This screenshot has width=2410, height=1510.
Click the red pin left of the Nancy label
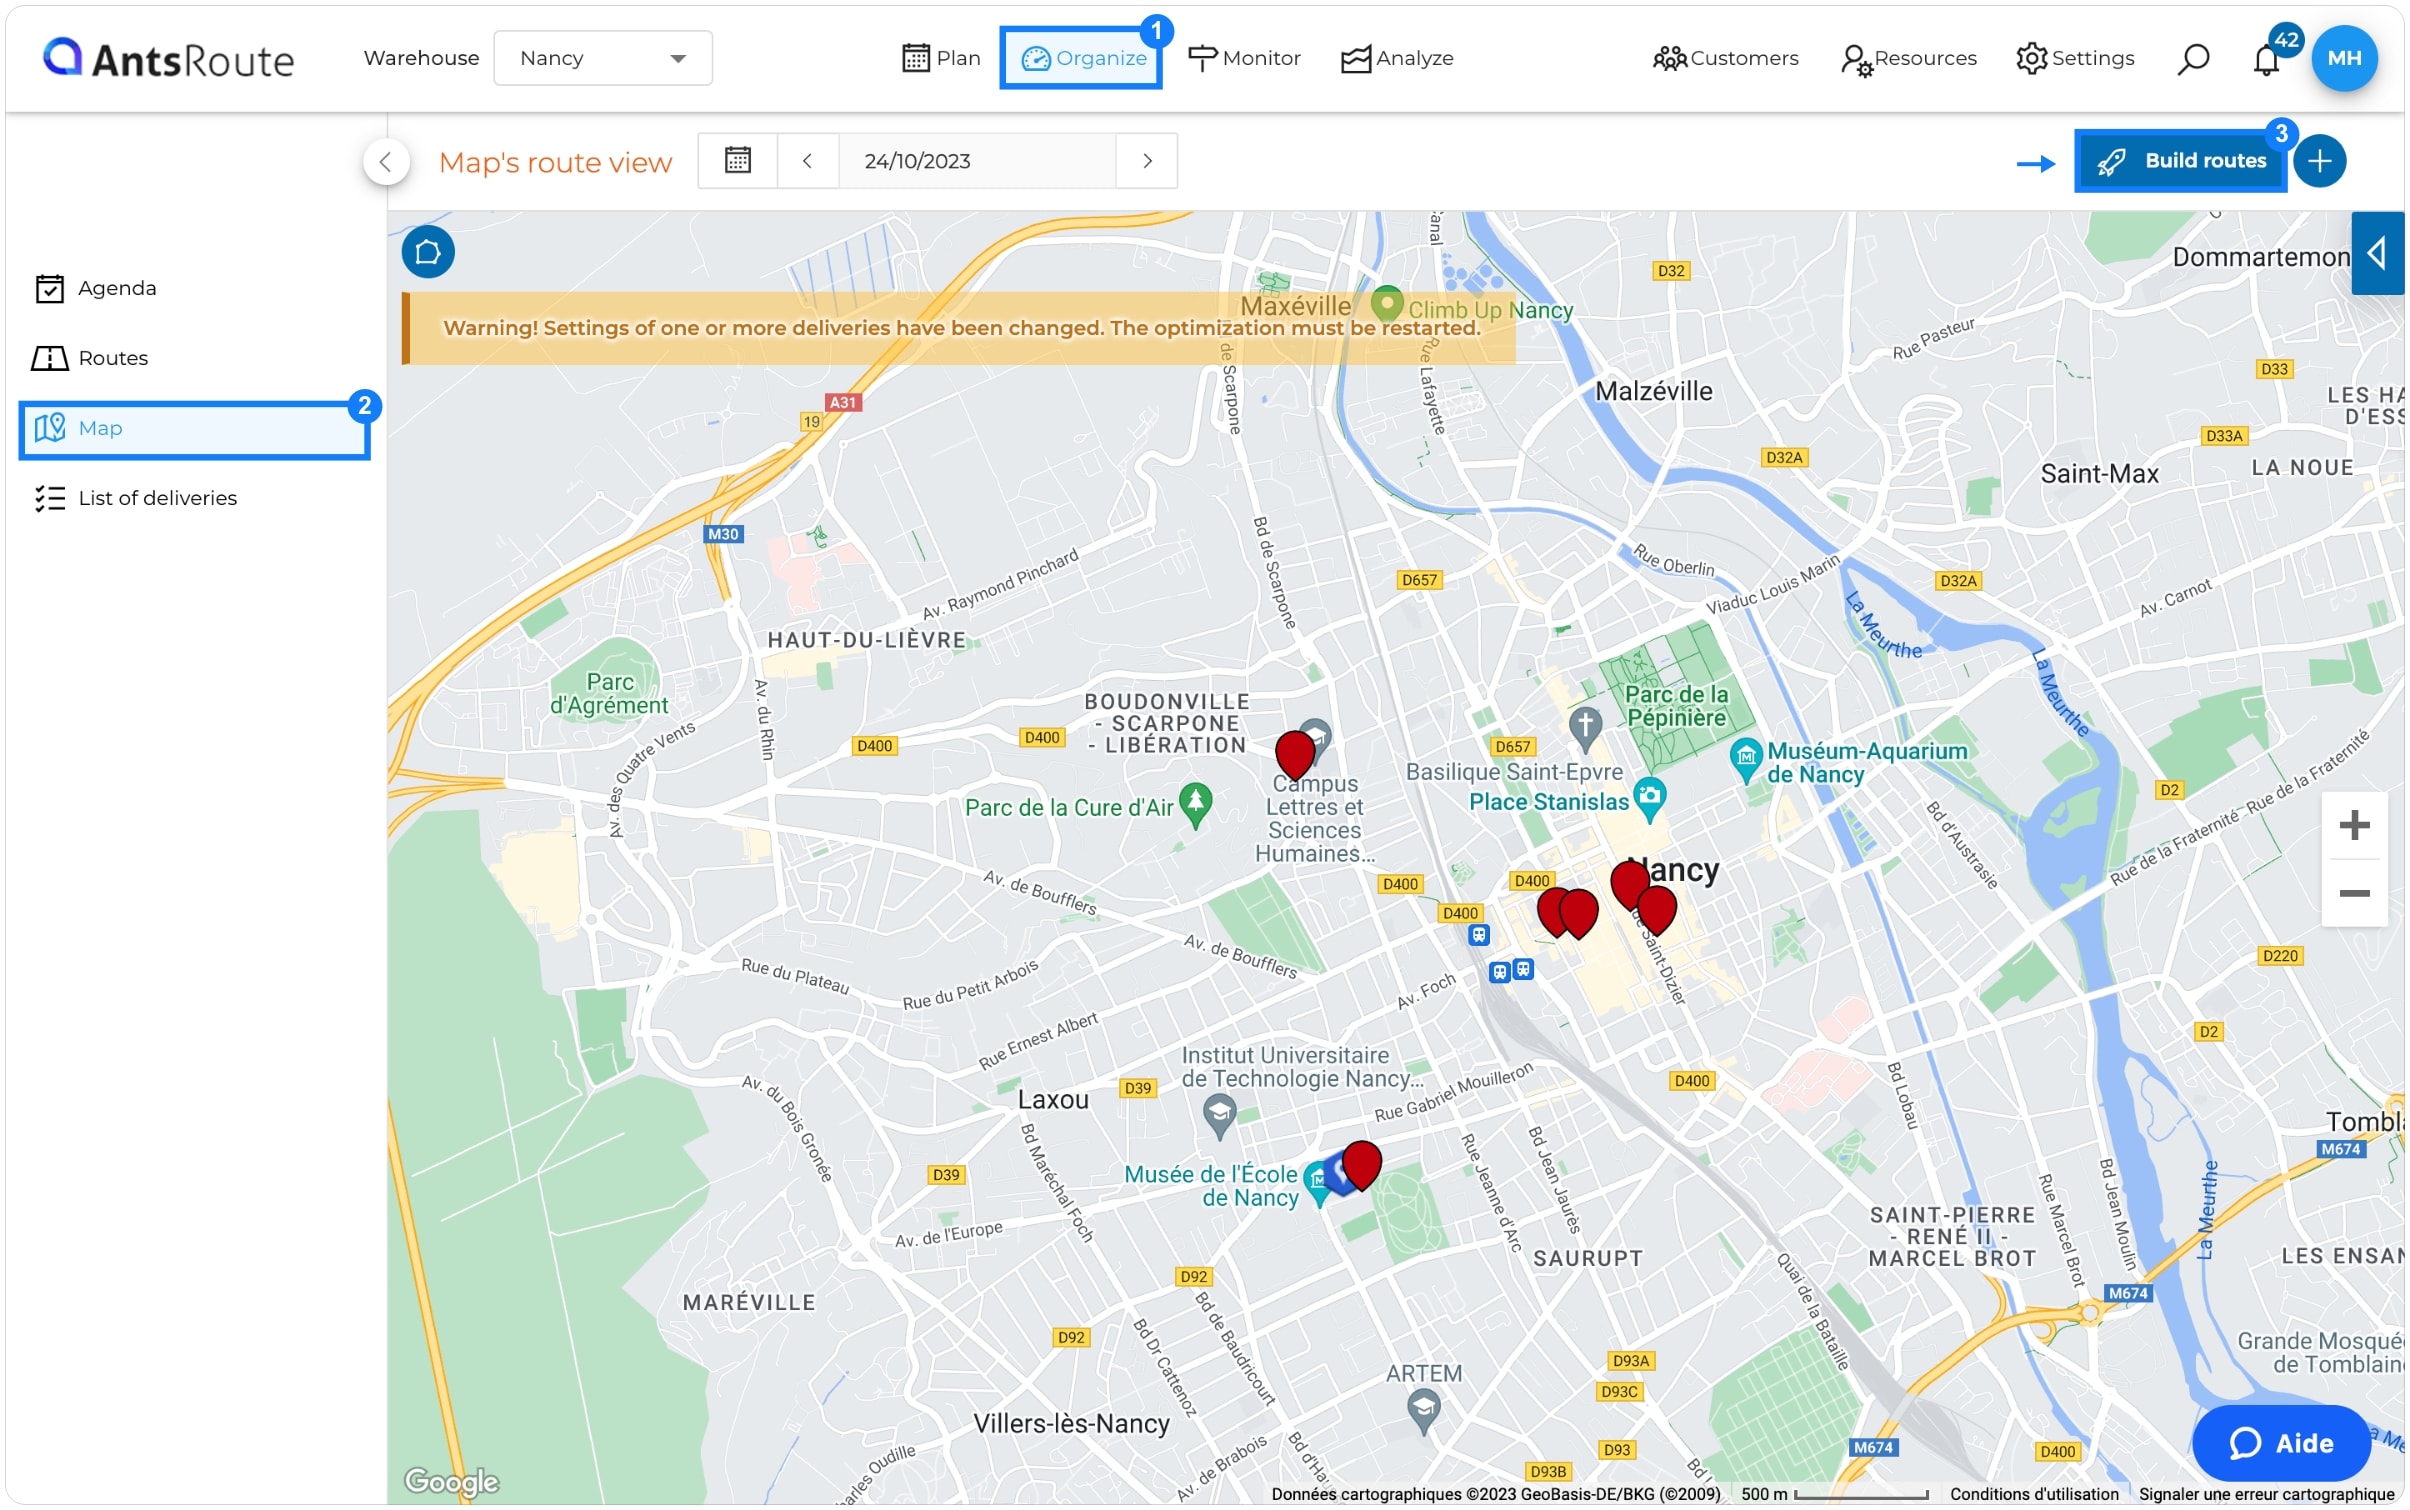[1629, 883]
